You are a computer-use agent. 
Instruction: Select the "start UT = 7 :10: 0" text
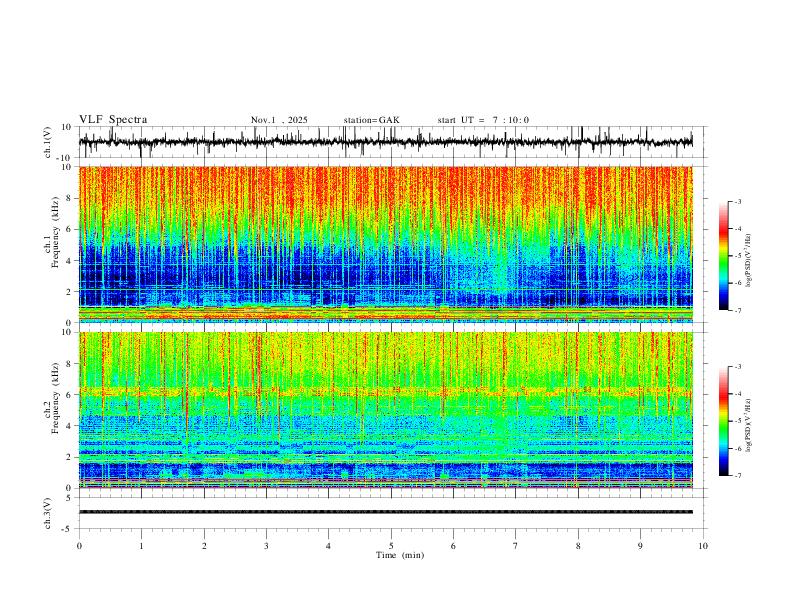483,120
